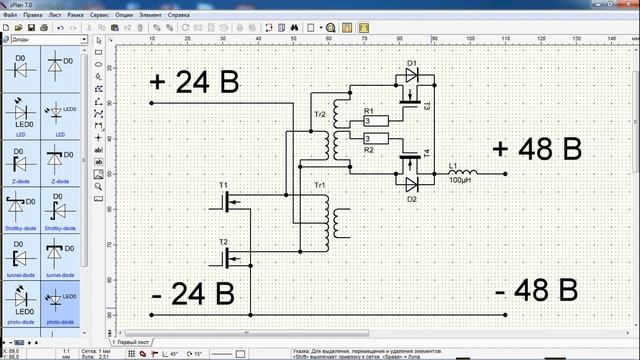The height and width of the screenshot is (360, 640).
Task: Select the Bezier curve tool
Action: 98,113
